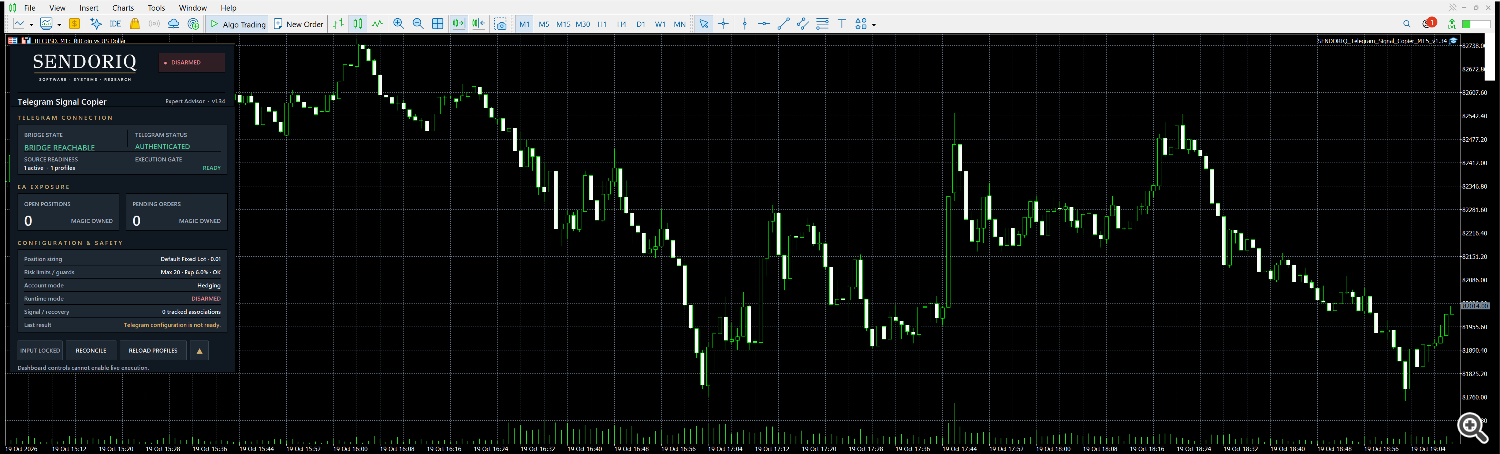
Task: Open the View menu
Action: point(57,7)
